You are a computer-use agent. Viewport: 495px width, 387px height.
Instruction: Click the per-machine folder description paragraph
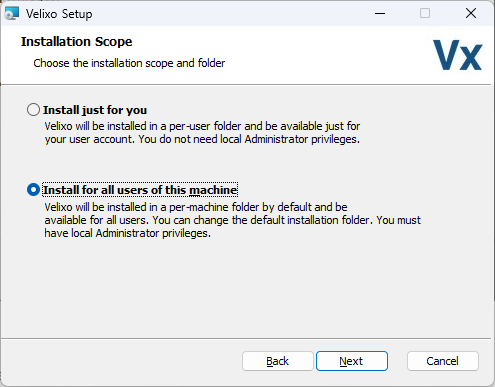coord(233,220)
